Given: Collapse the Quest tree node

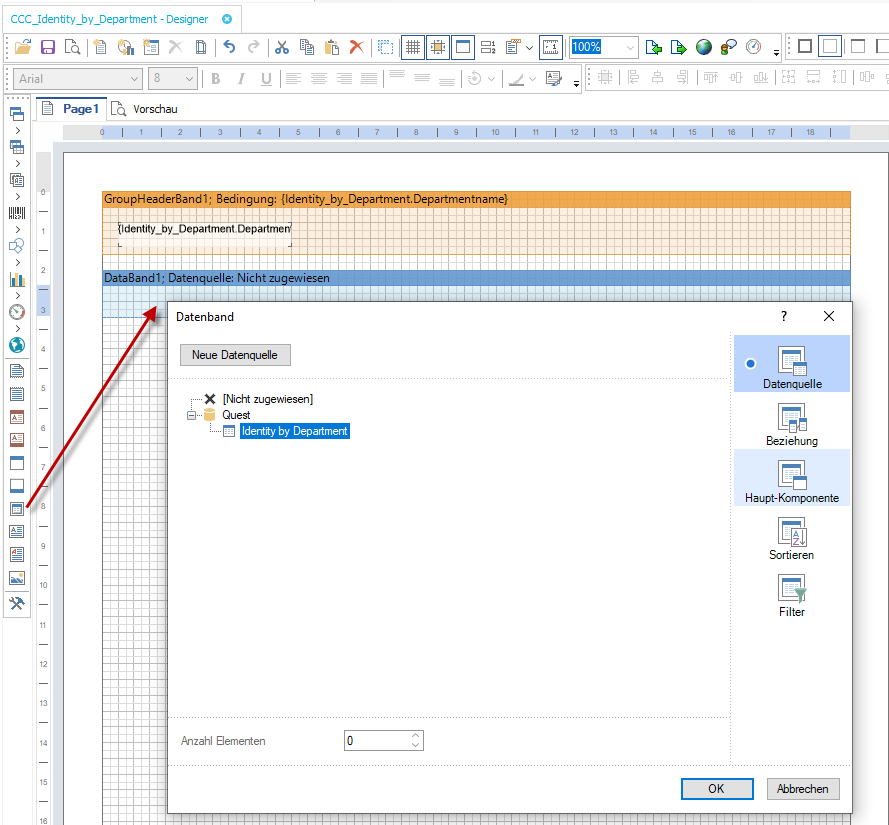Looking at the screenshot, I should 192,415.
